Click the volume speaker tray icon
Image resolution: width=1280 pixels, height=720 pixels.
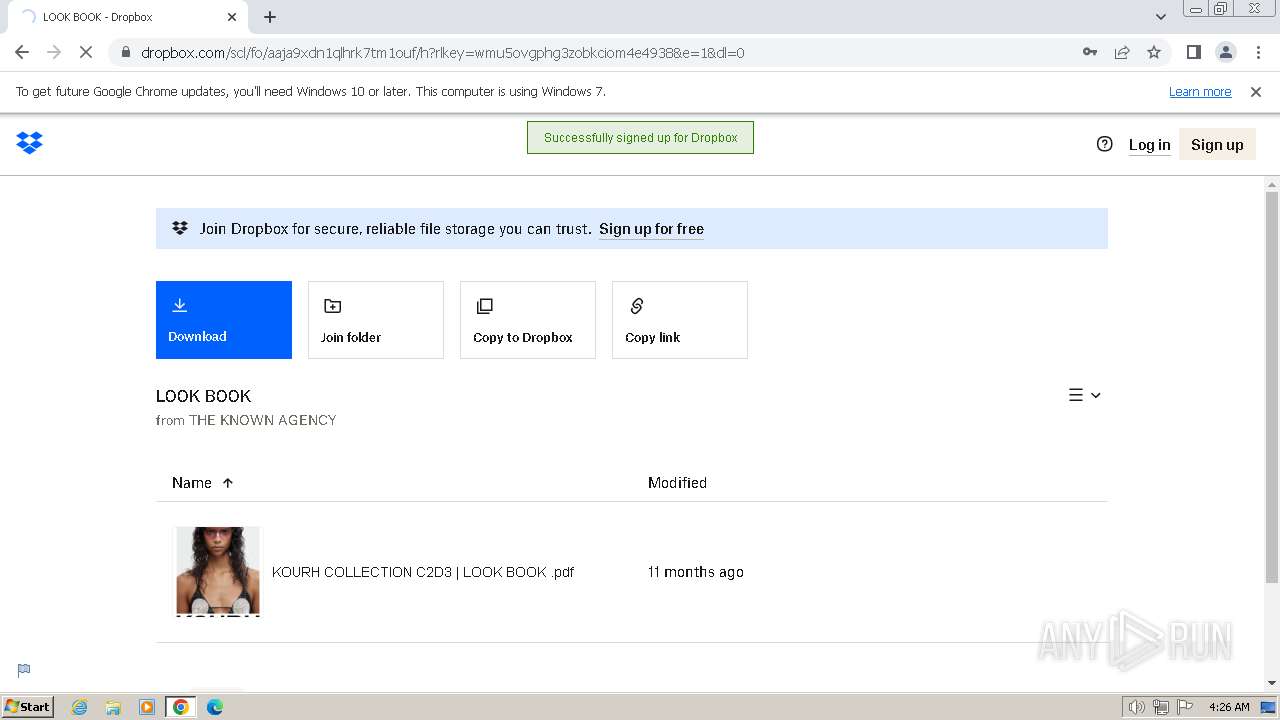click(1137, 707)
